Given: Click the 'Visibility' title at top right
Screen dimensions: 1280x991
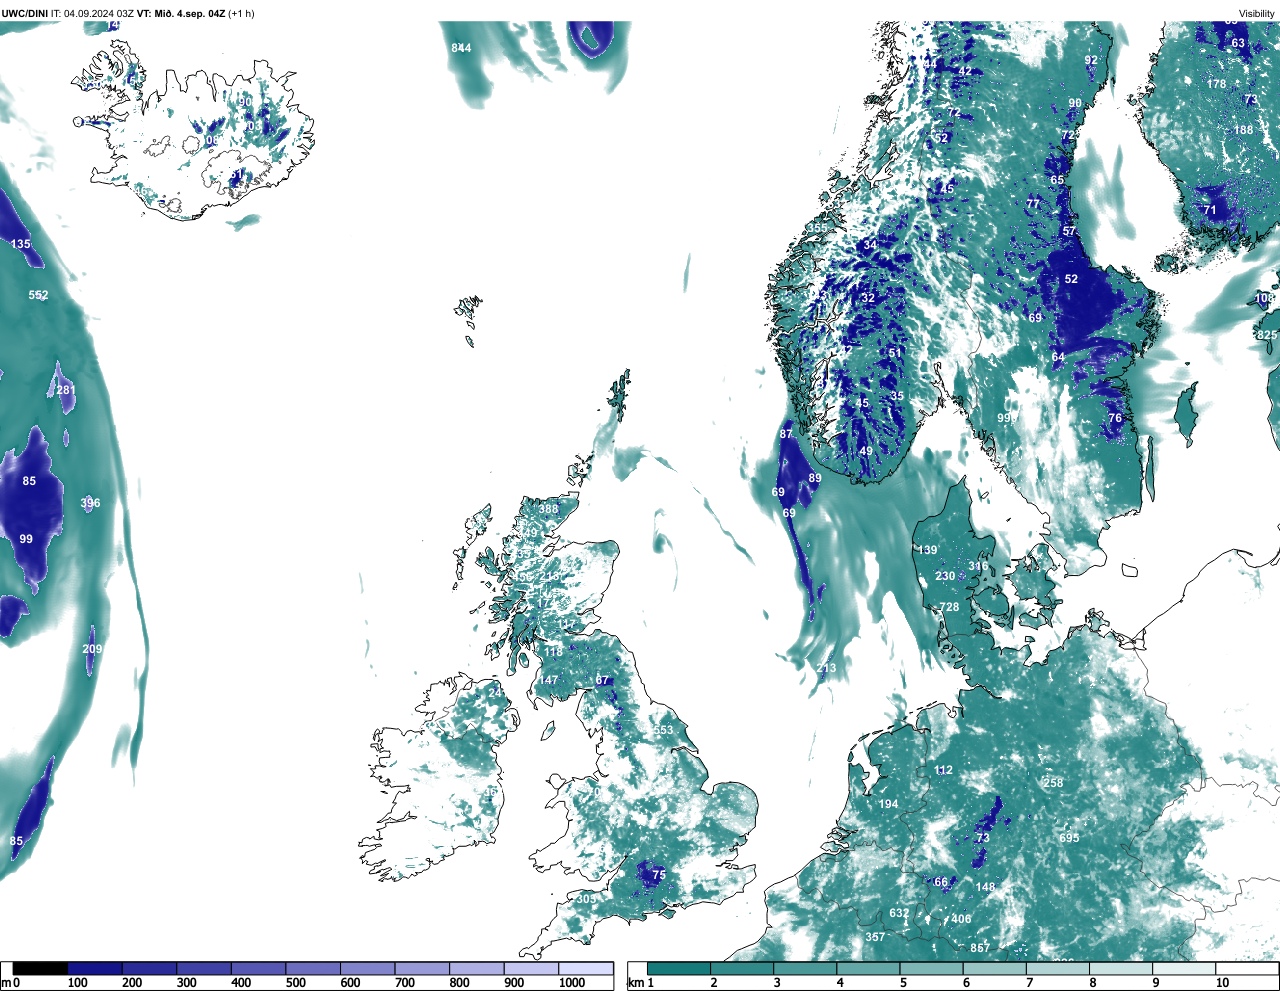Looking at the screenshot, I should (1256, 13).
